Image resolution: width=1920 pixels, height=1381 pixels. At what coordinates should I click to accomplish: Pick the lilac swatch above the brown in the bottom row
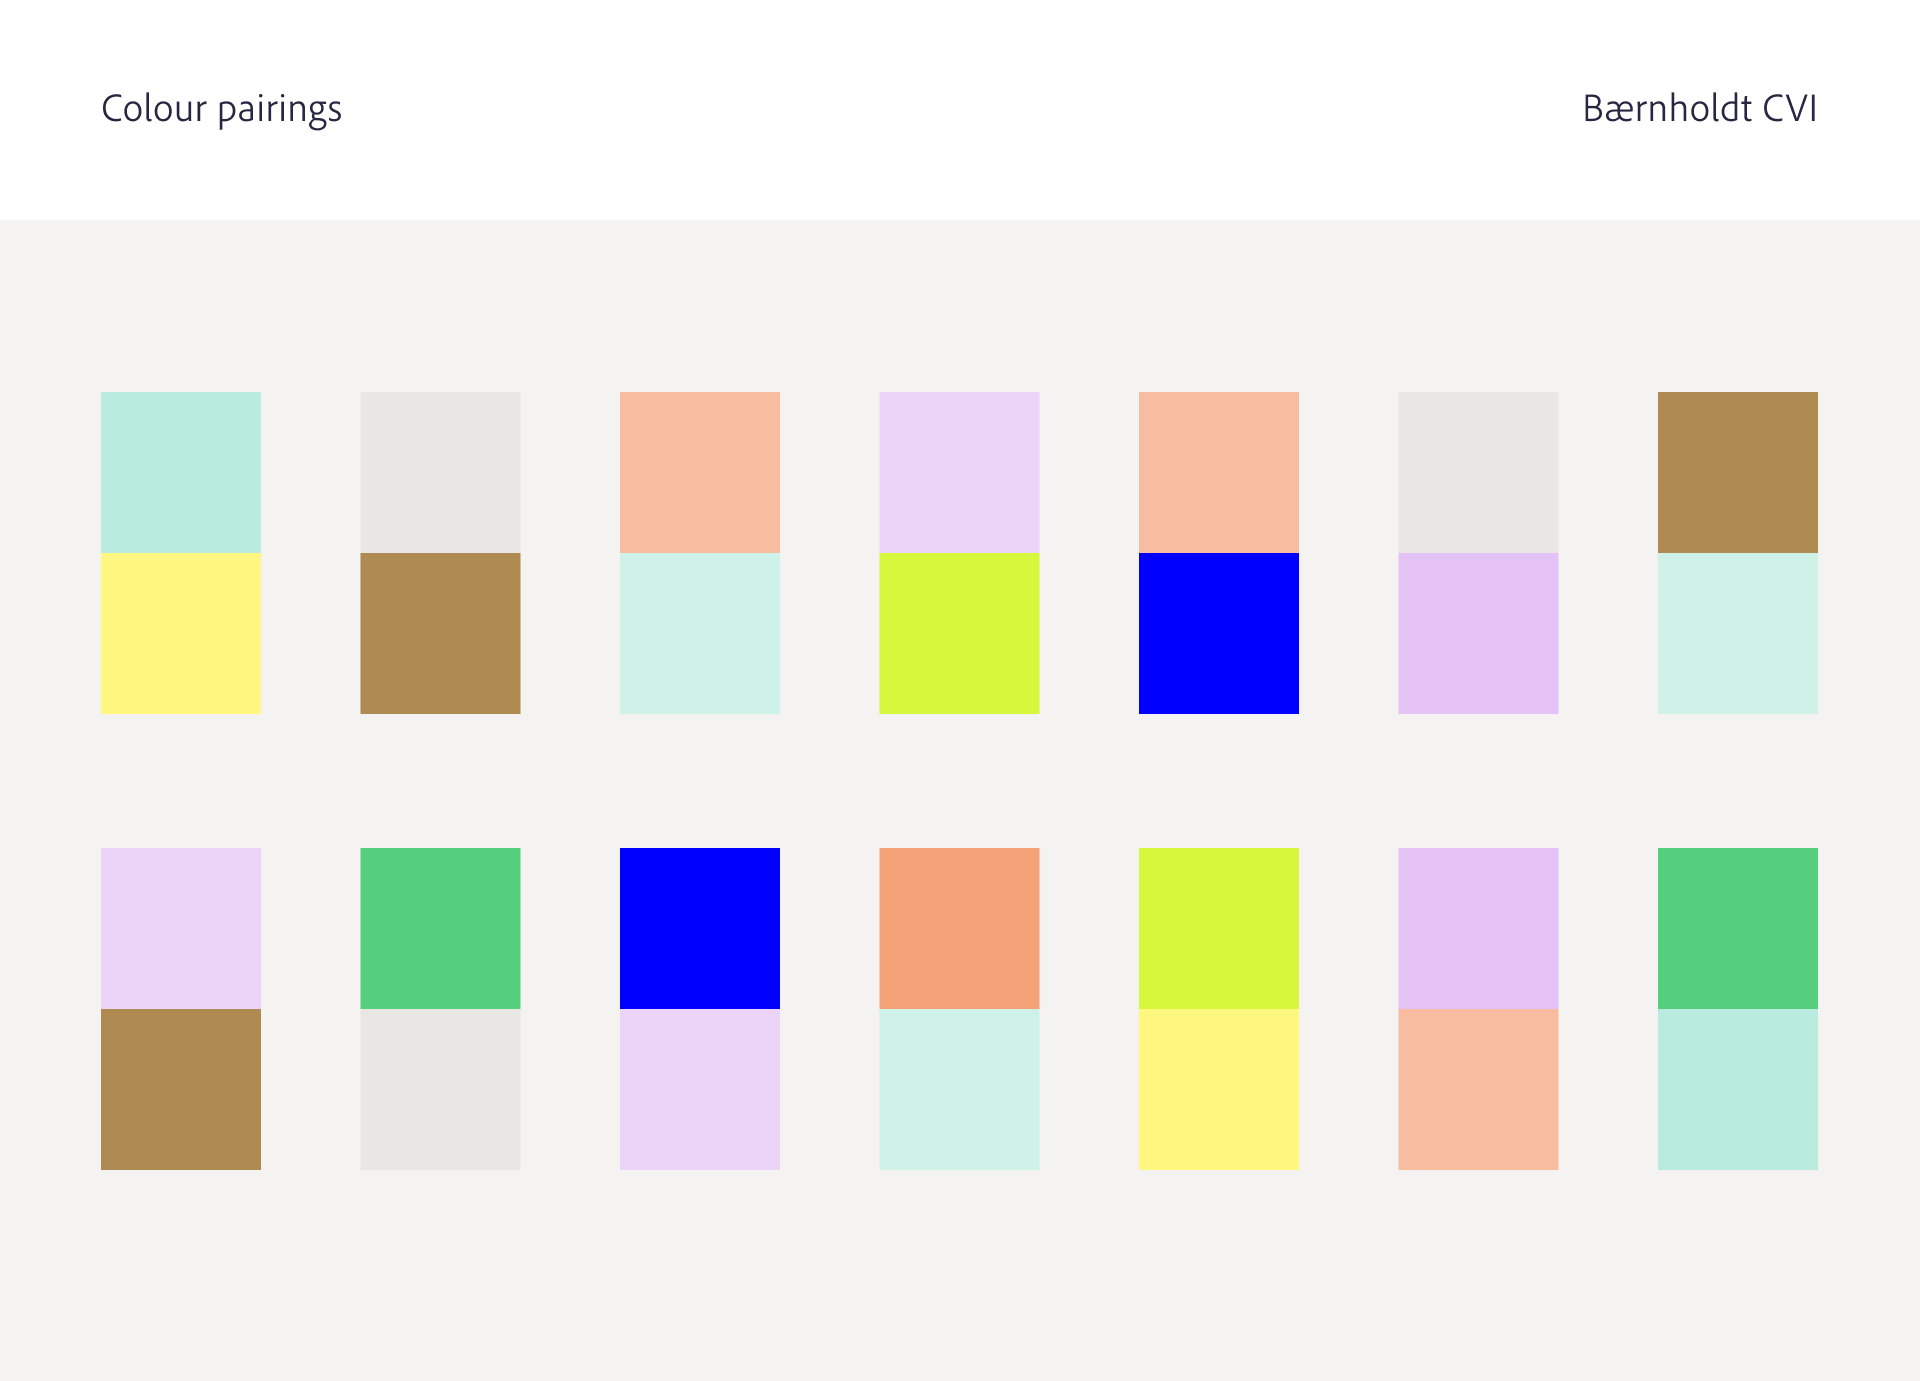181,928
